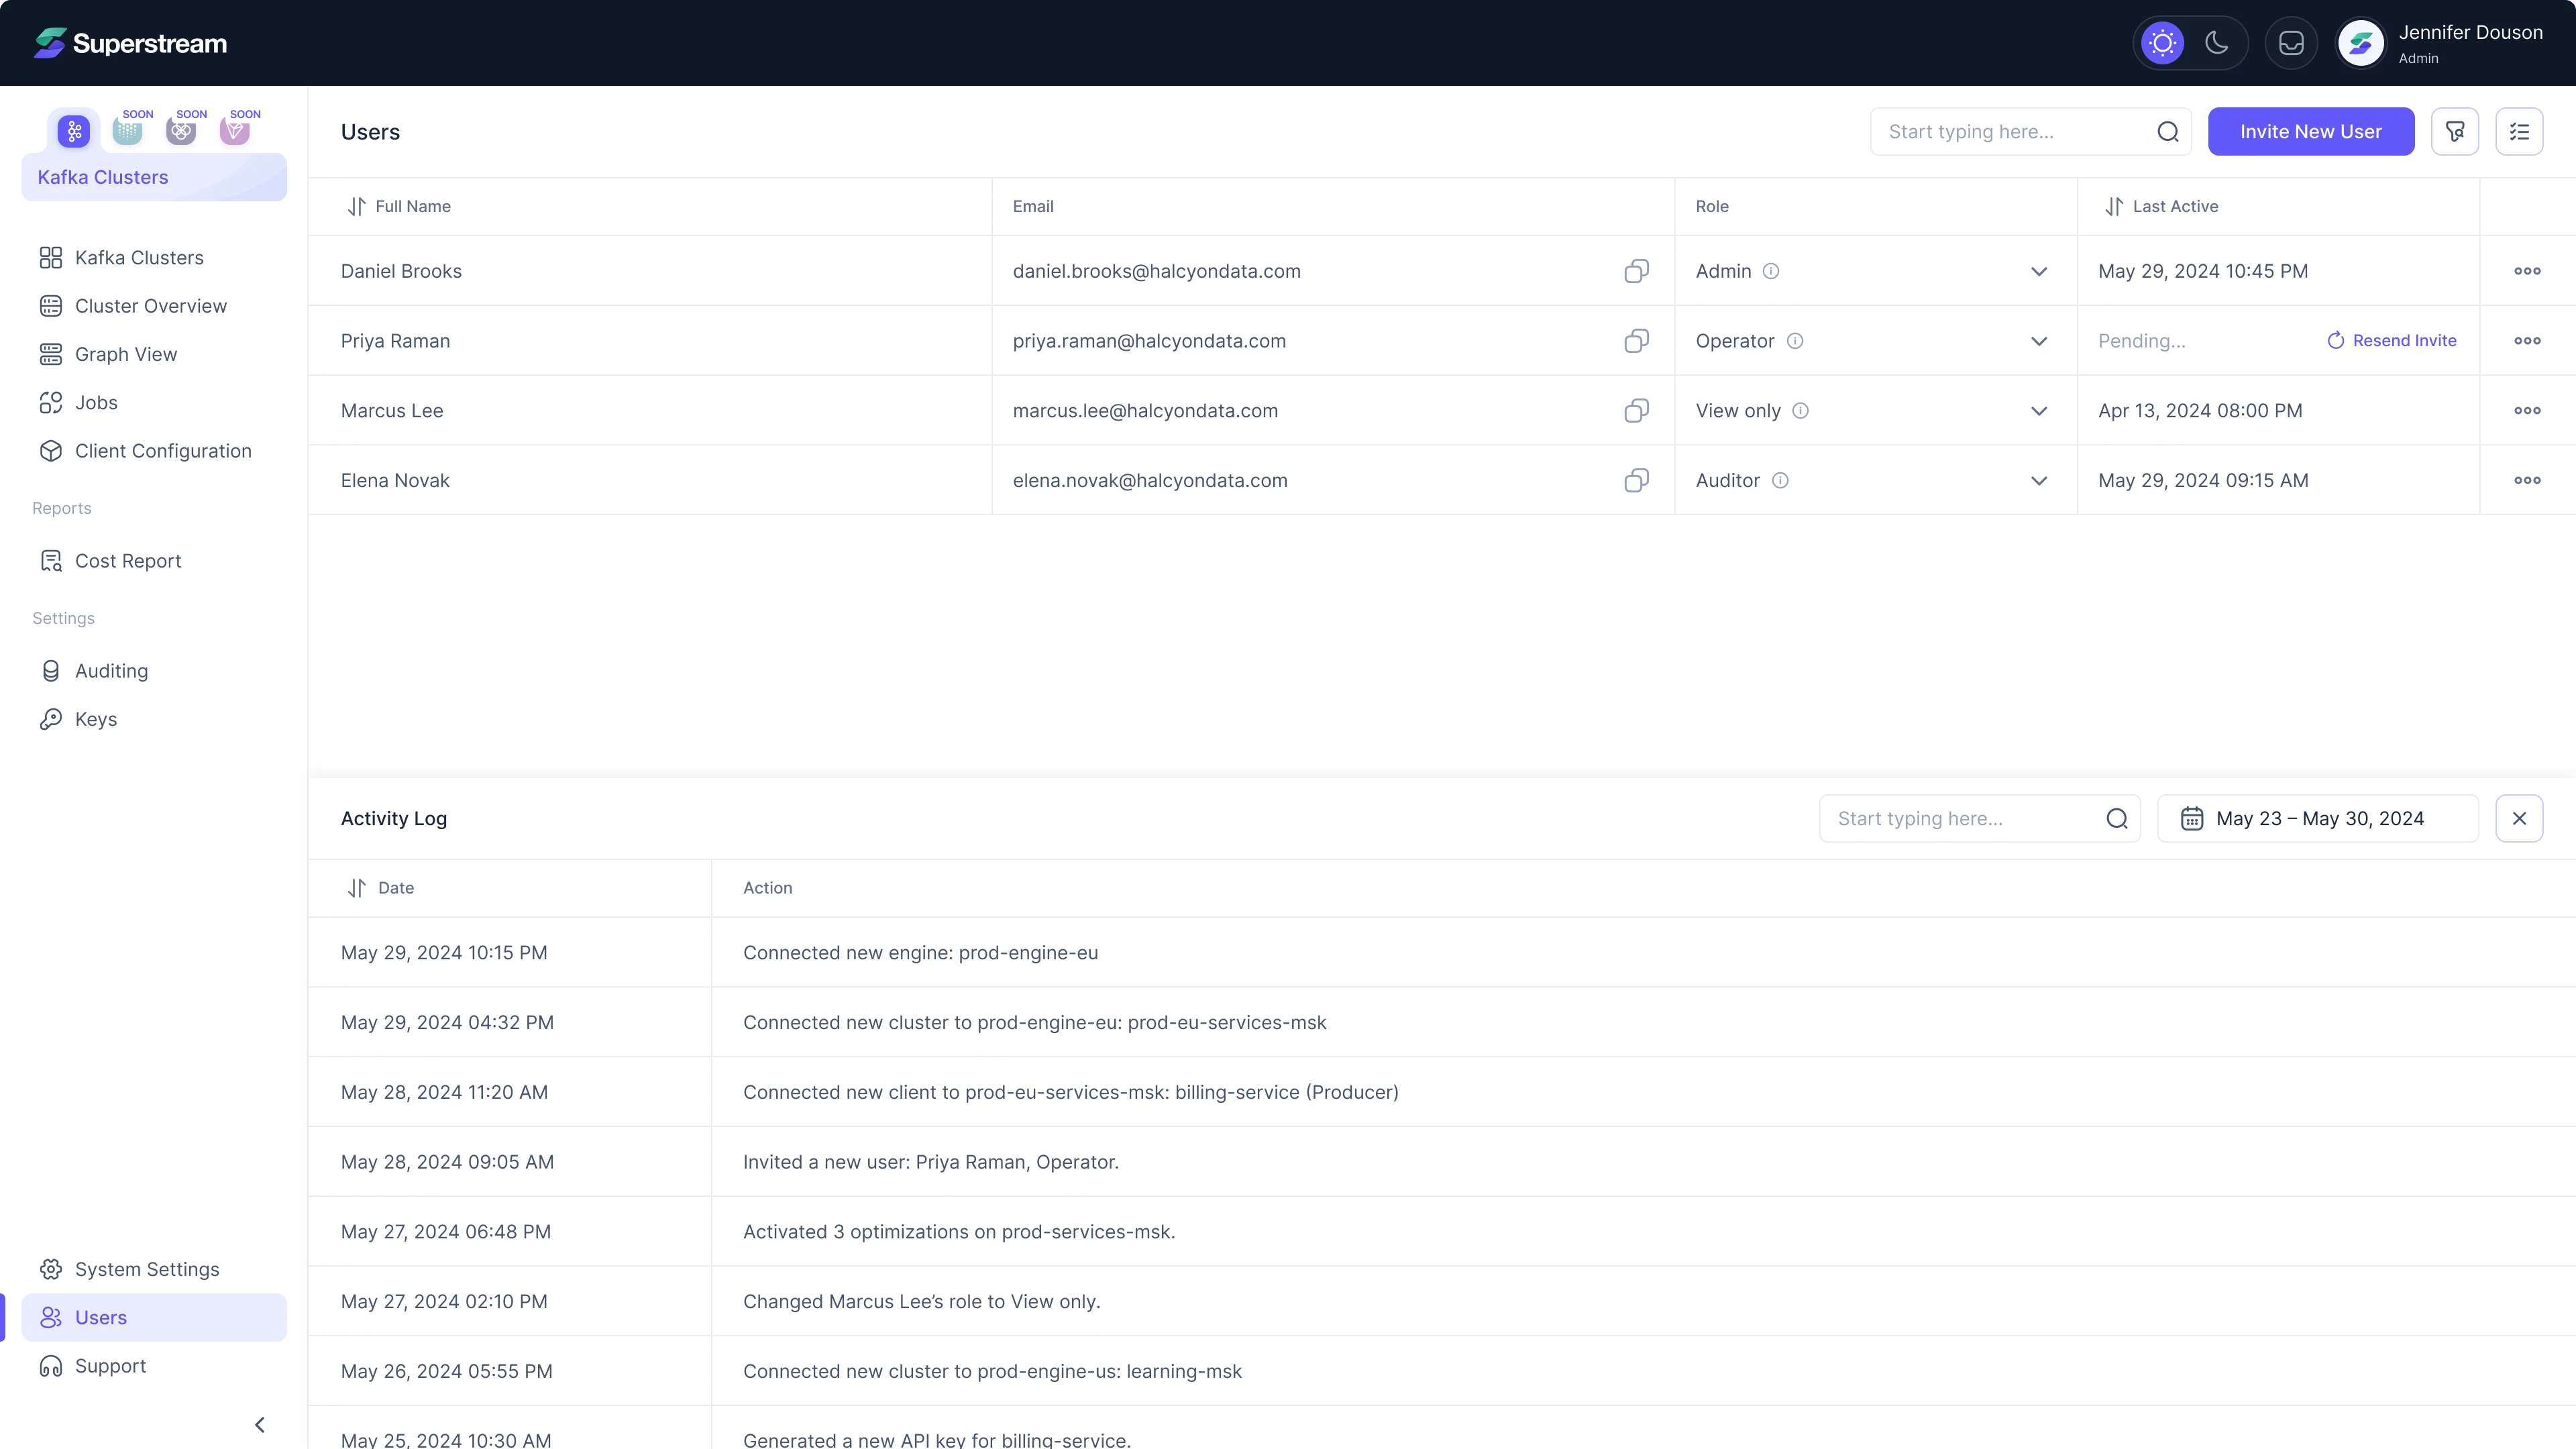Switch to dark theme moon icon
Image resolution: width=2576 pixels, height=1449 pixels.
pos(2216,43)
